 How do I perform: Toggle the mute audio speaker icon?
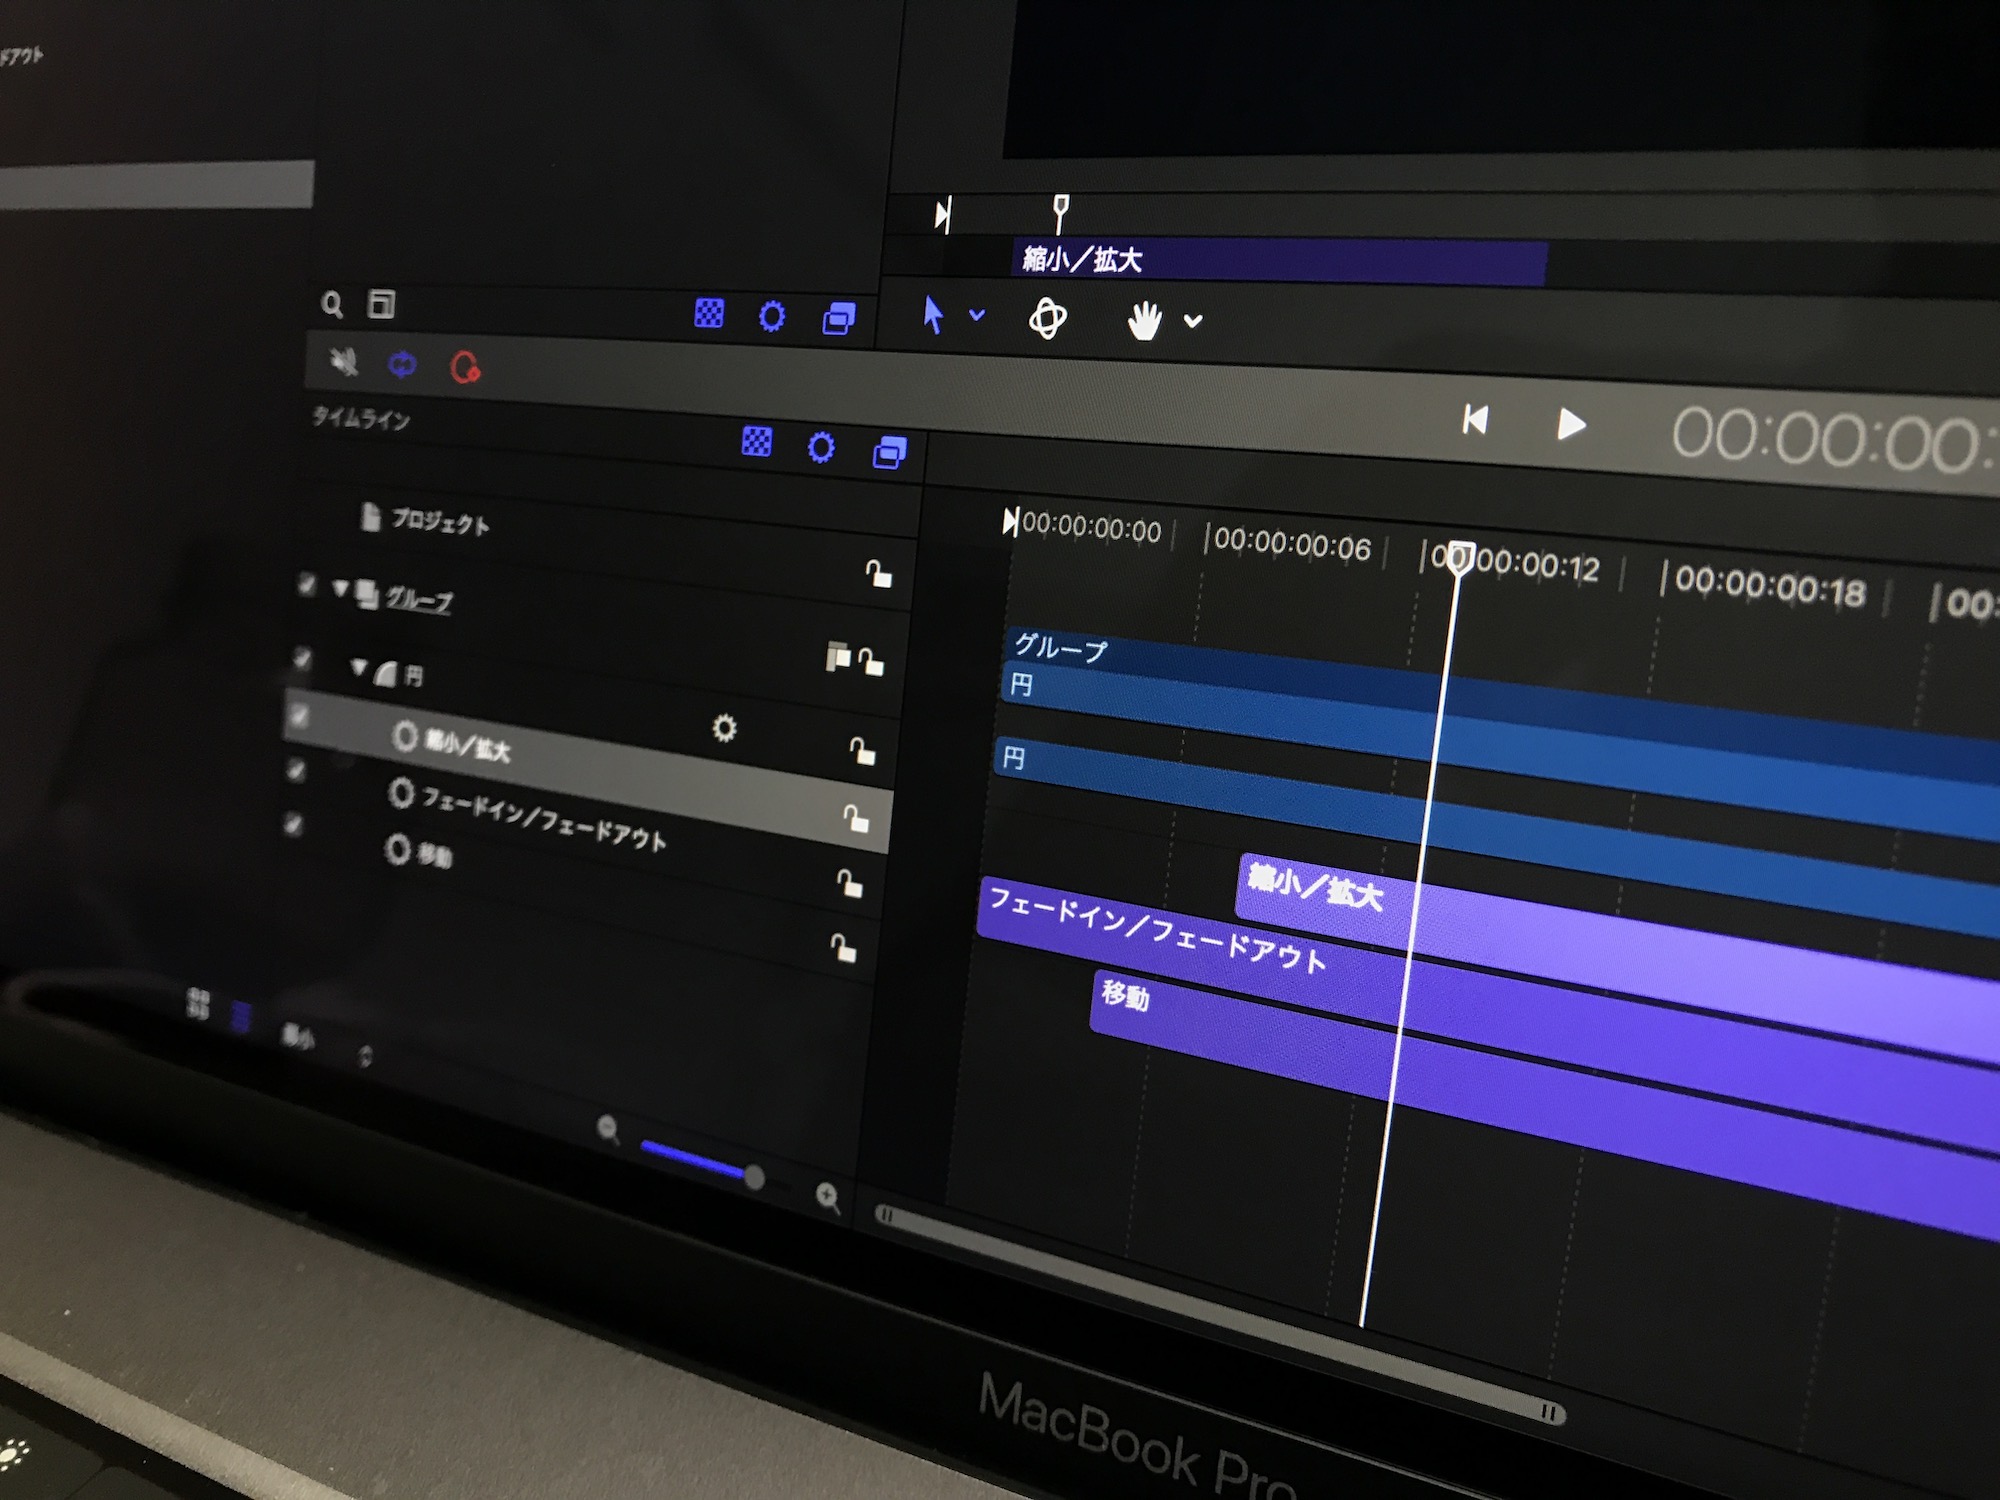coord(344,360)
